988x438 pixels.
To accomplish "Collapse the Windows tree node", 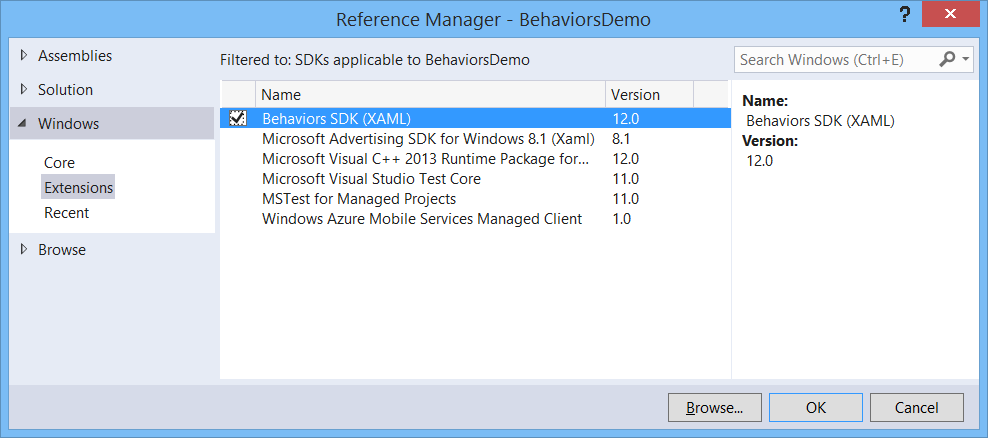I will click(x=23, y=124).
